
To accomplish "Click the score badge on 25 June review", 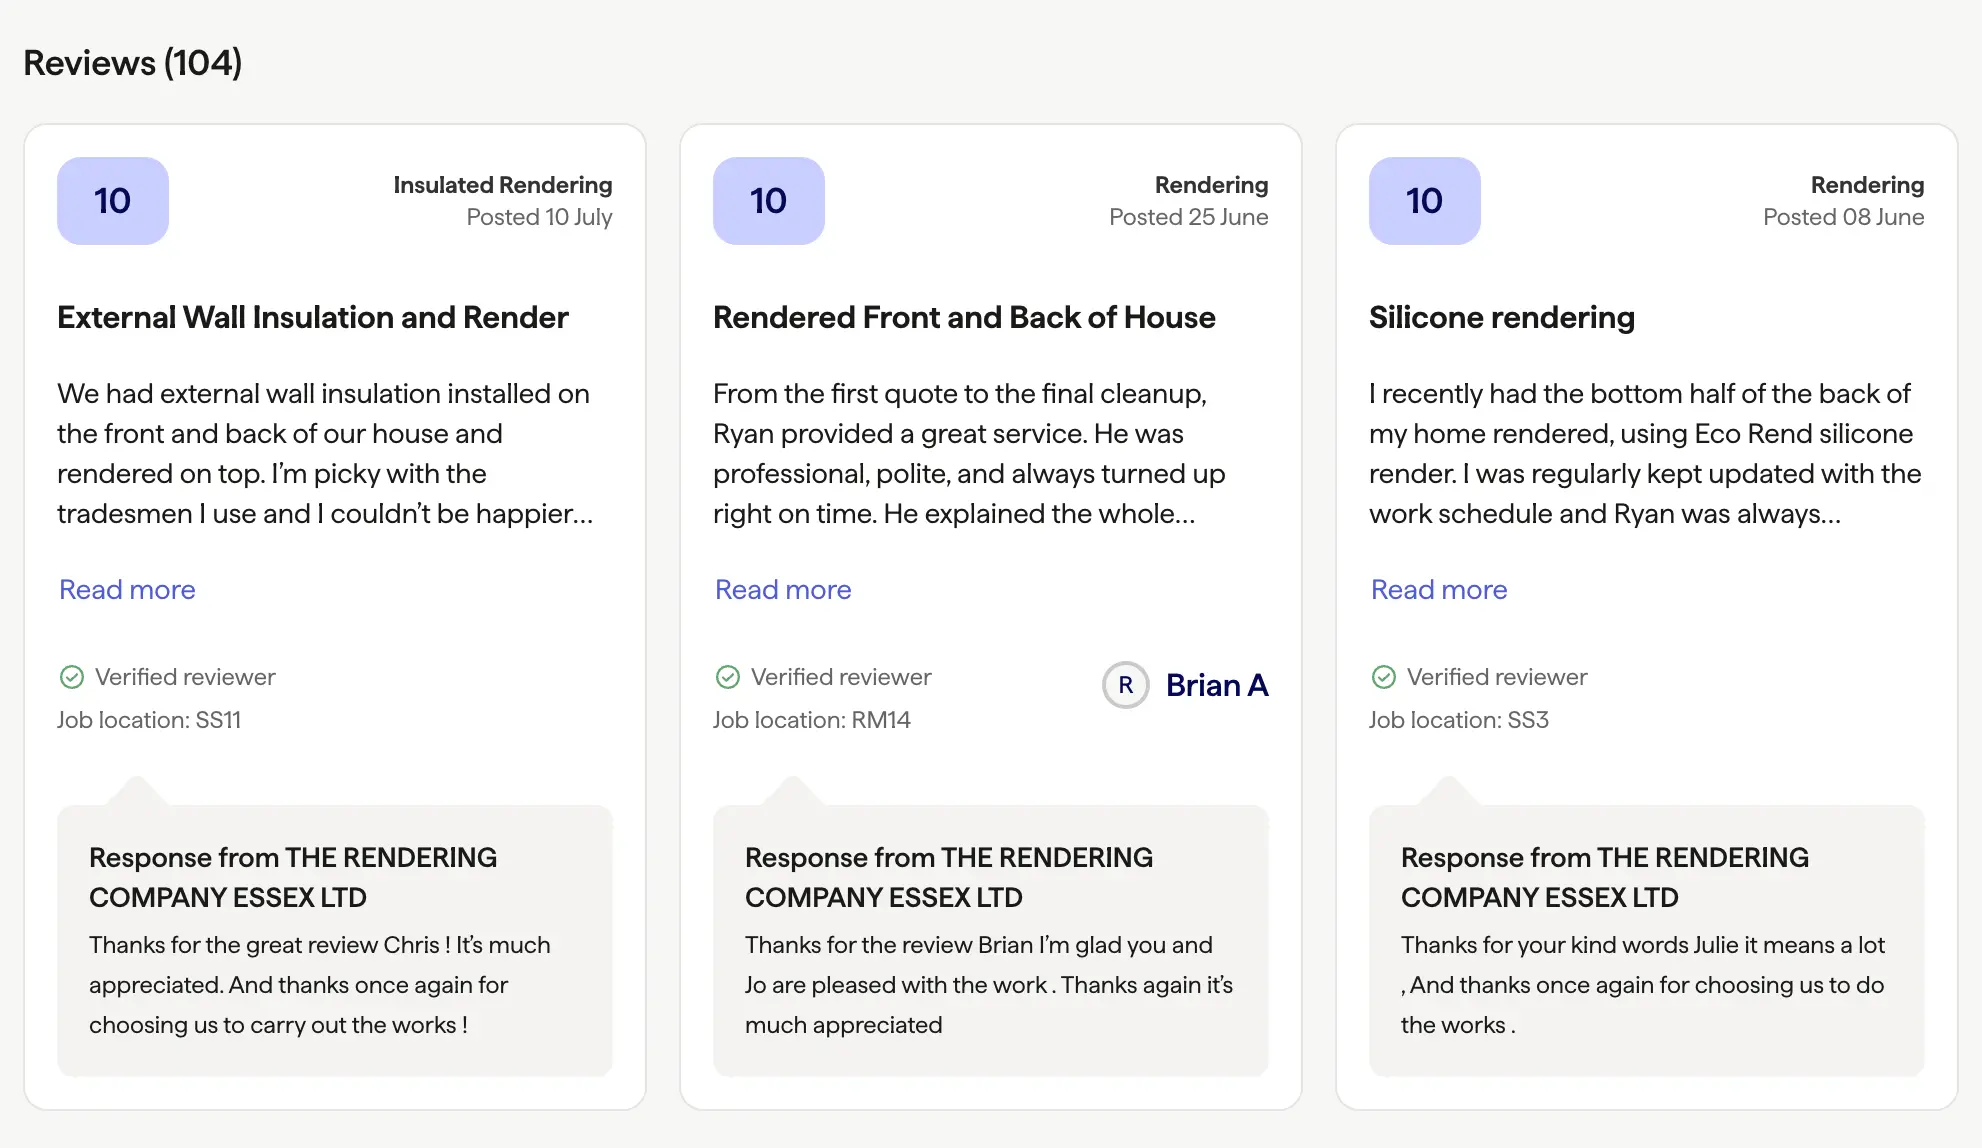I will [769, 201].
